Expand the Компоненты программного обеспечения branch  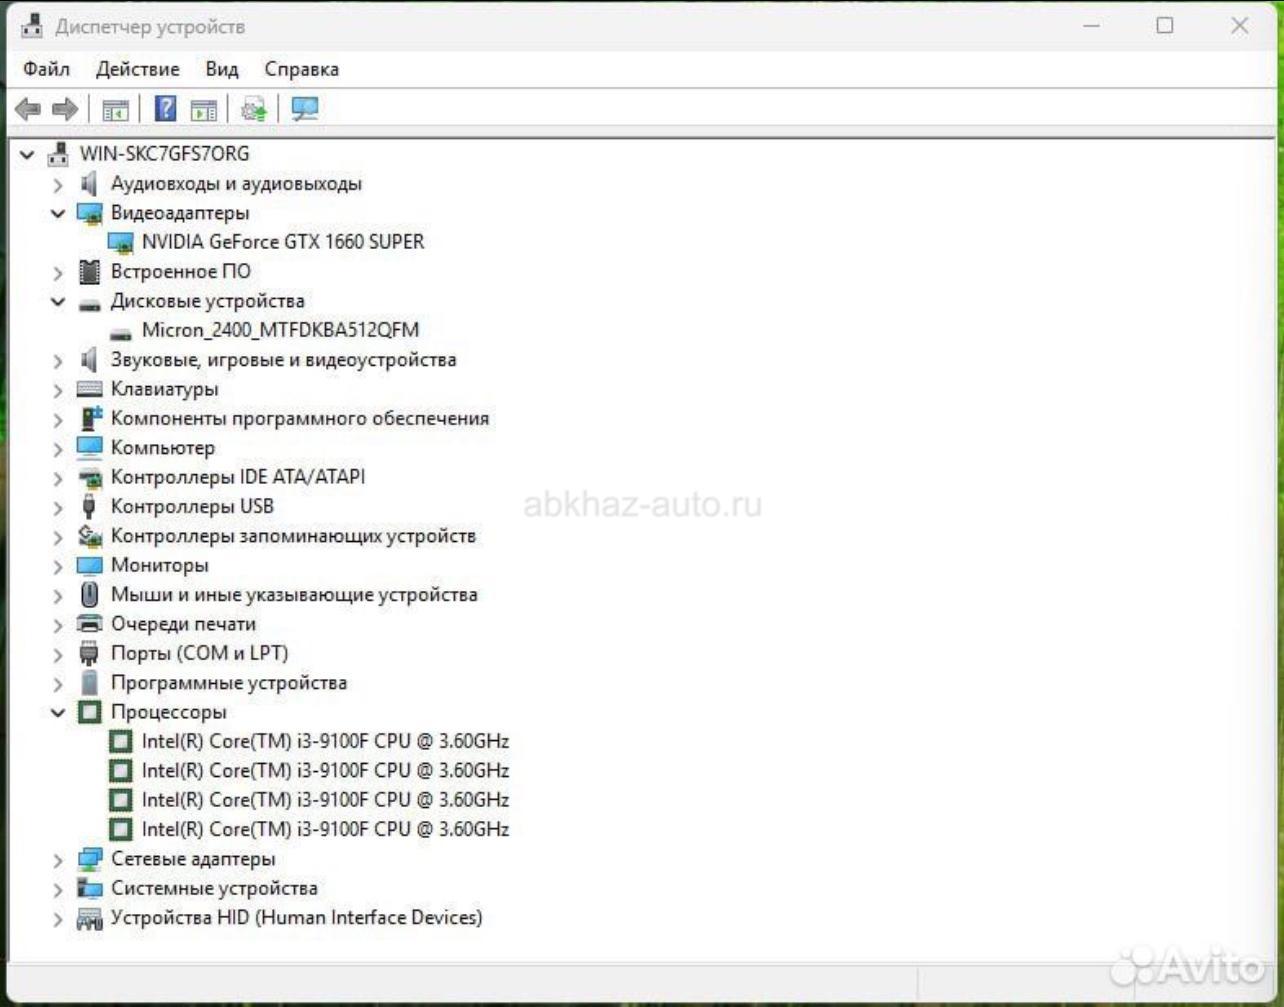[x=58, y=419]
